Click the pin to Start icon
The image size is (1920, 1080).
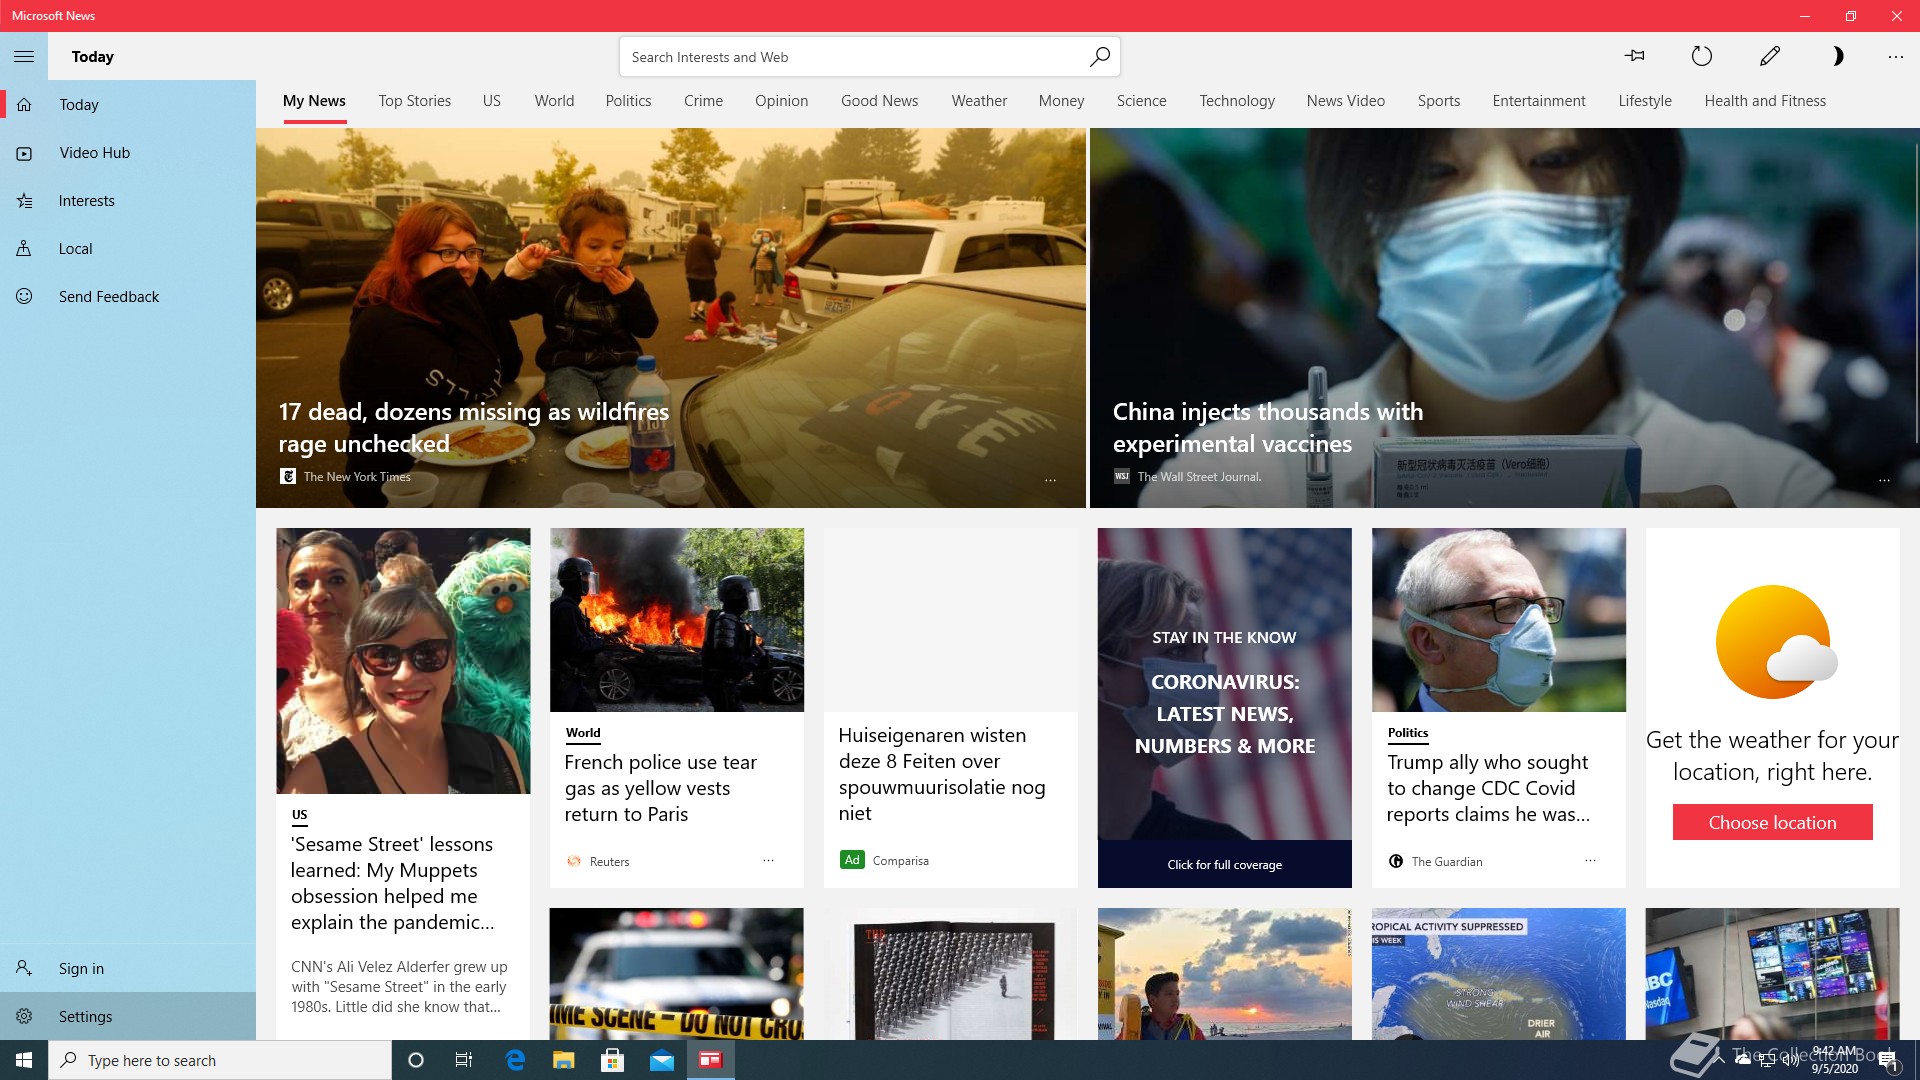[1635, 56]
